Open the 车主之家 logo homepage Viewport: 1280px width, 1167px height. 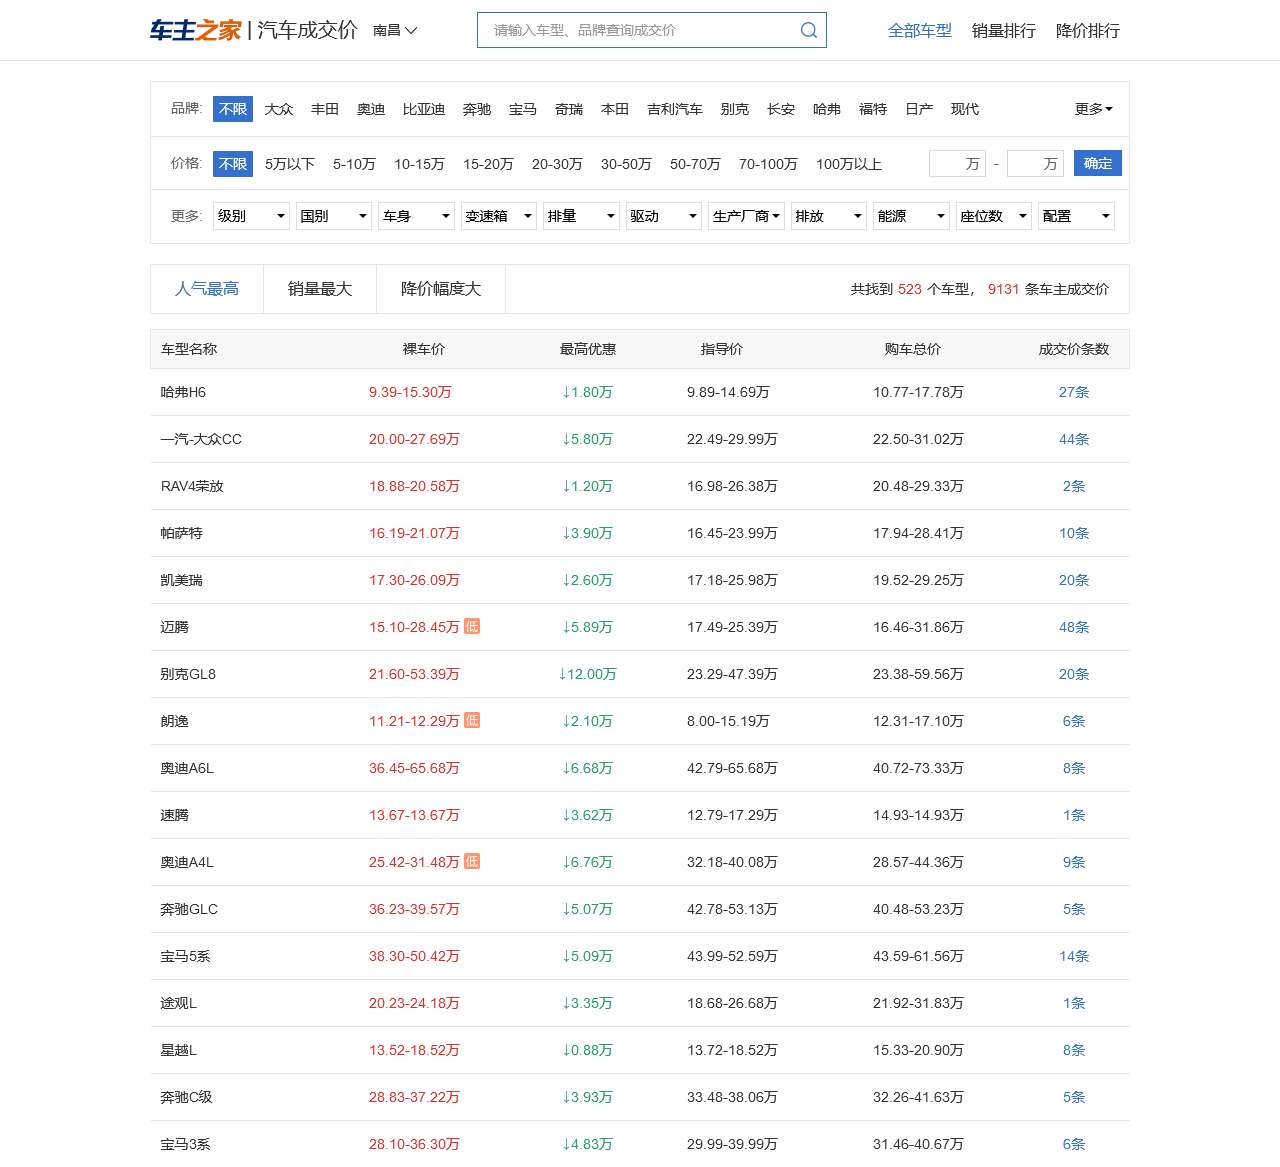(x=196, y=30)
